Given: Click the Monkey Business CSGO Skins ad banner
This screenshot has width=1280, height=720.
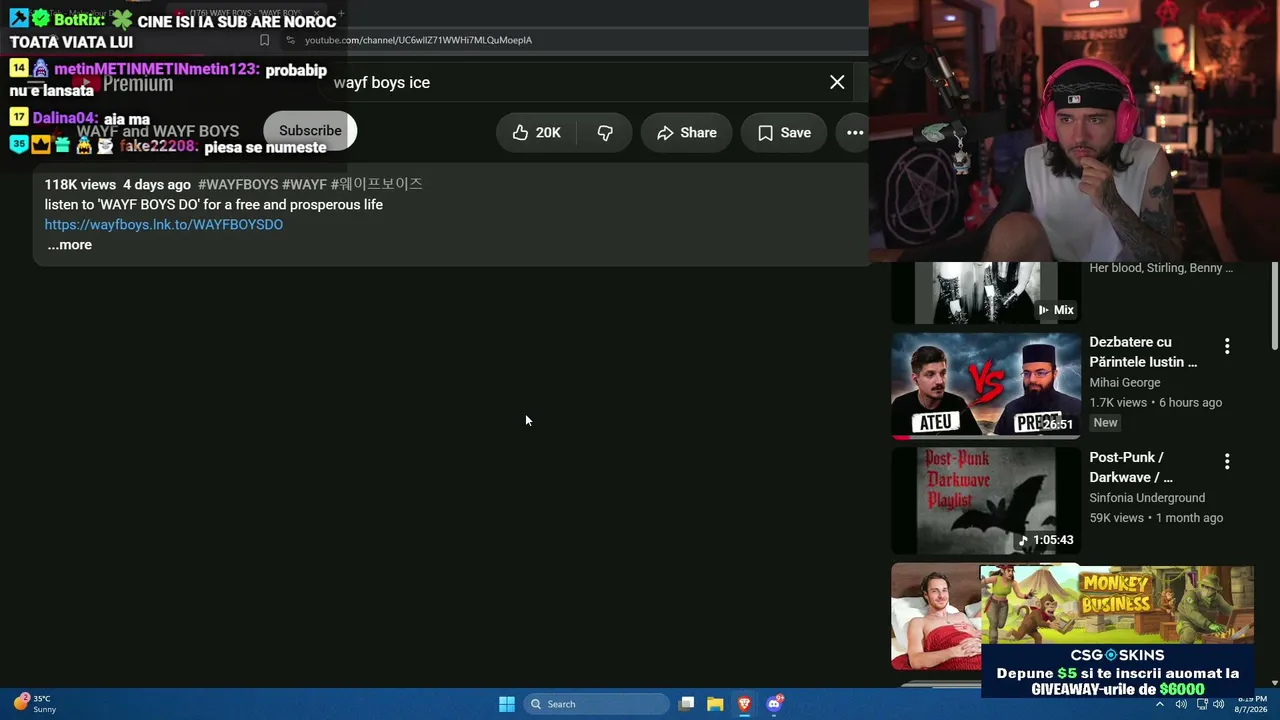Looking at the screenshot, I should click(1117, 632).
